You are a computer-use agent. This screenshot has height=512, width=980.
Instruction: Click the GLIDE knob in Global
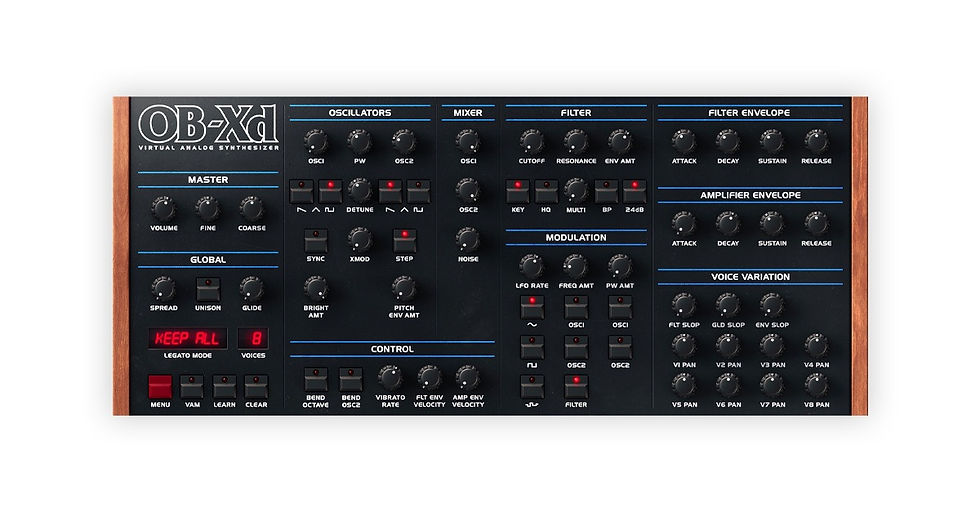coord(252,289)
